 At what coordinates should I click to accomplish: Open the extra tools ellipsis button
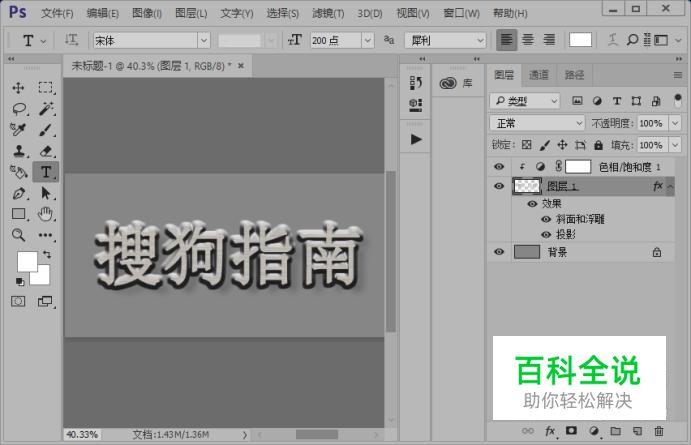pos(45,235)
